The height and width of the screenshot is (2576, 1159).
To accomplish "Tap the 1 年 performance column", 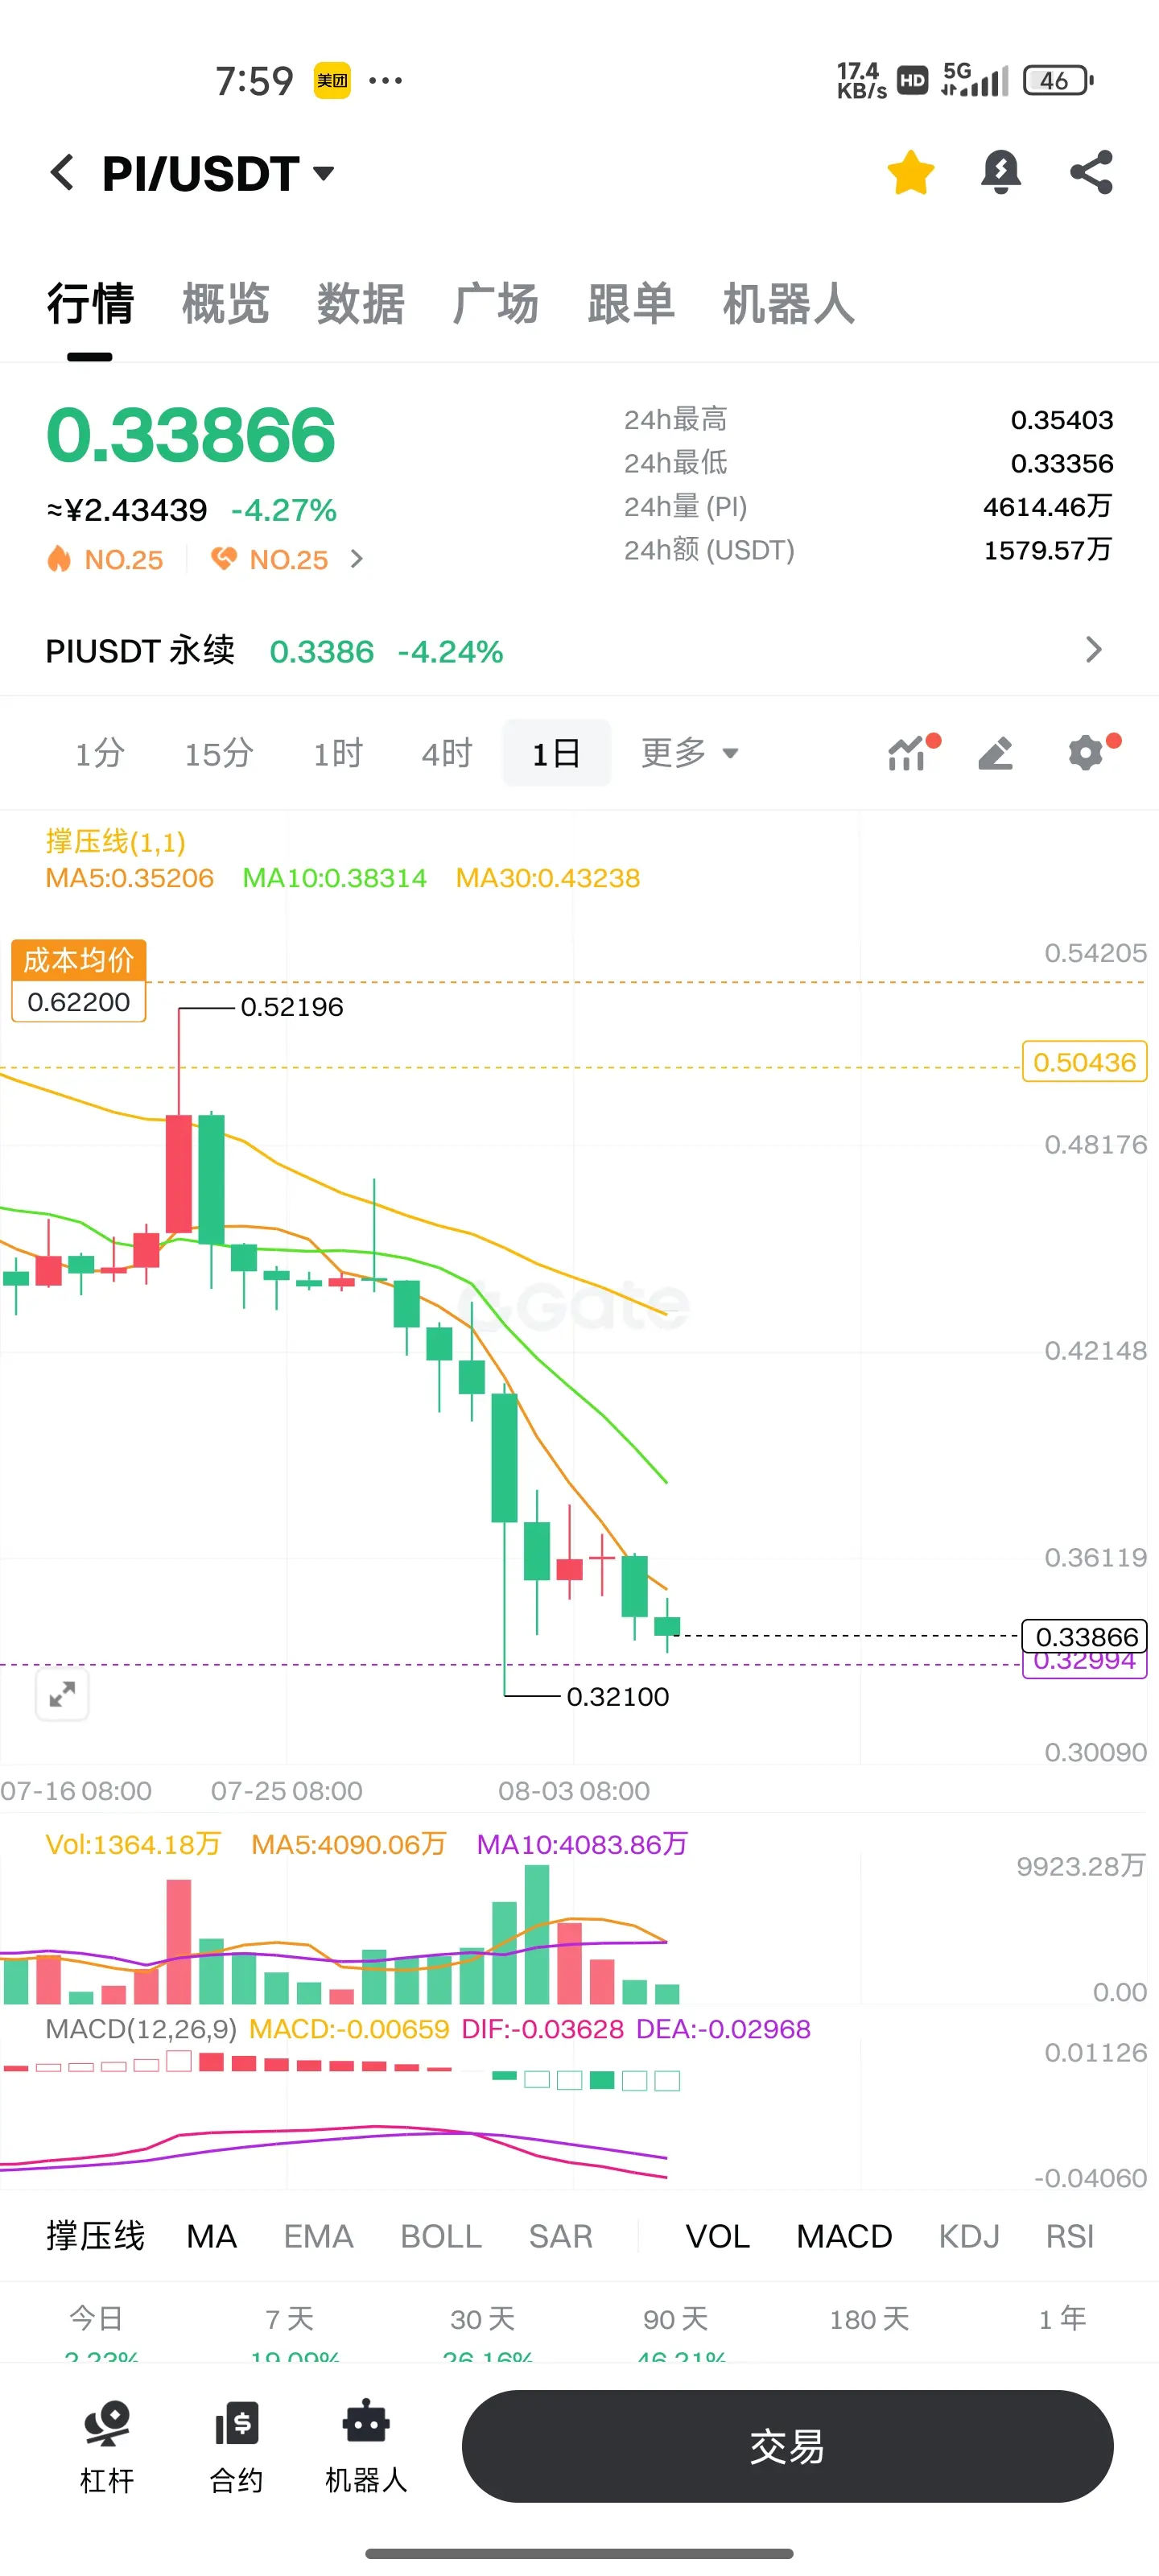I will click(1062, 2320).
